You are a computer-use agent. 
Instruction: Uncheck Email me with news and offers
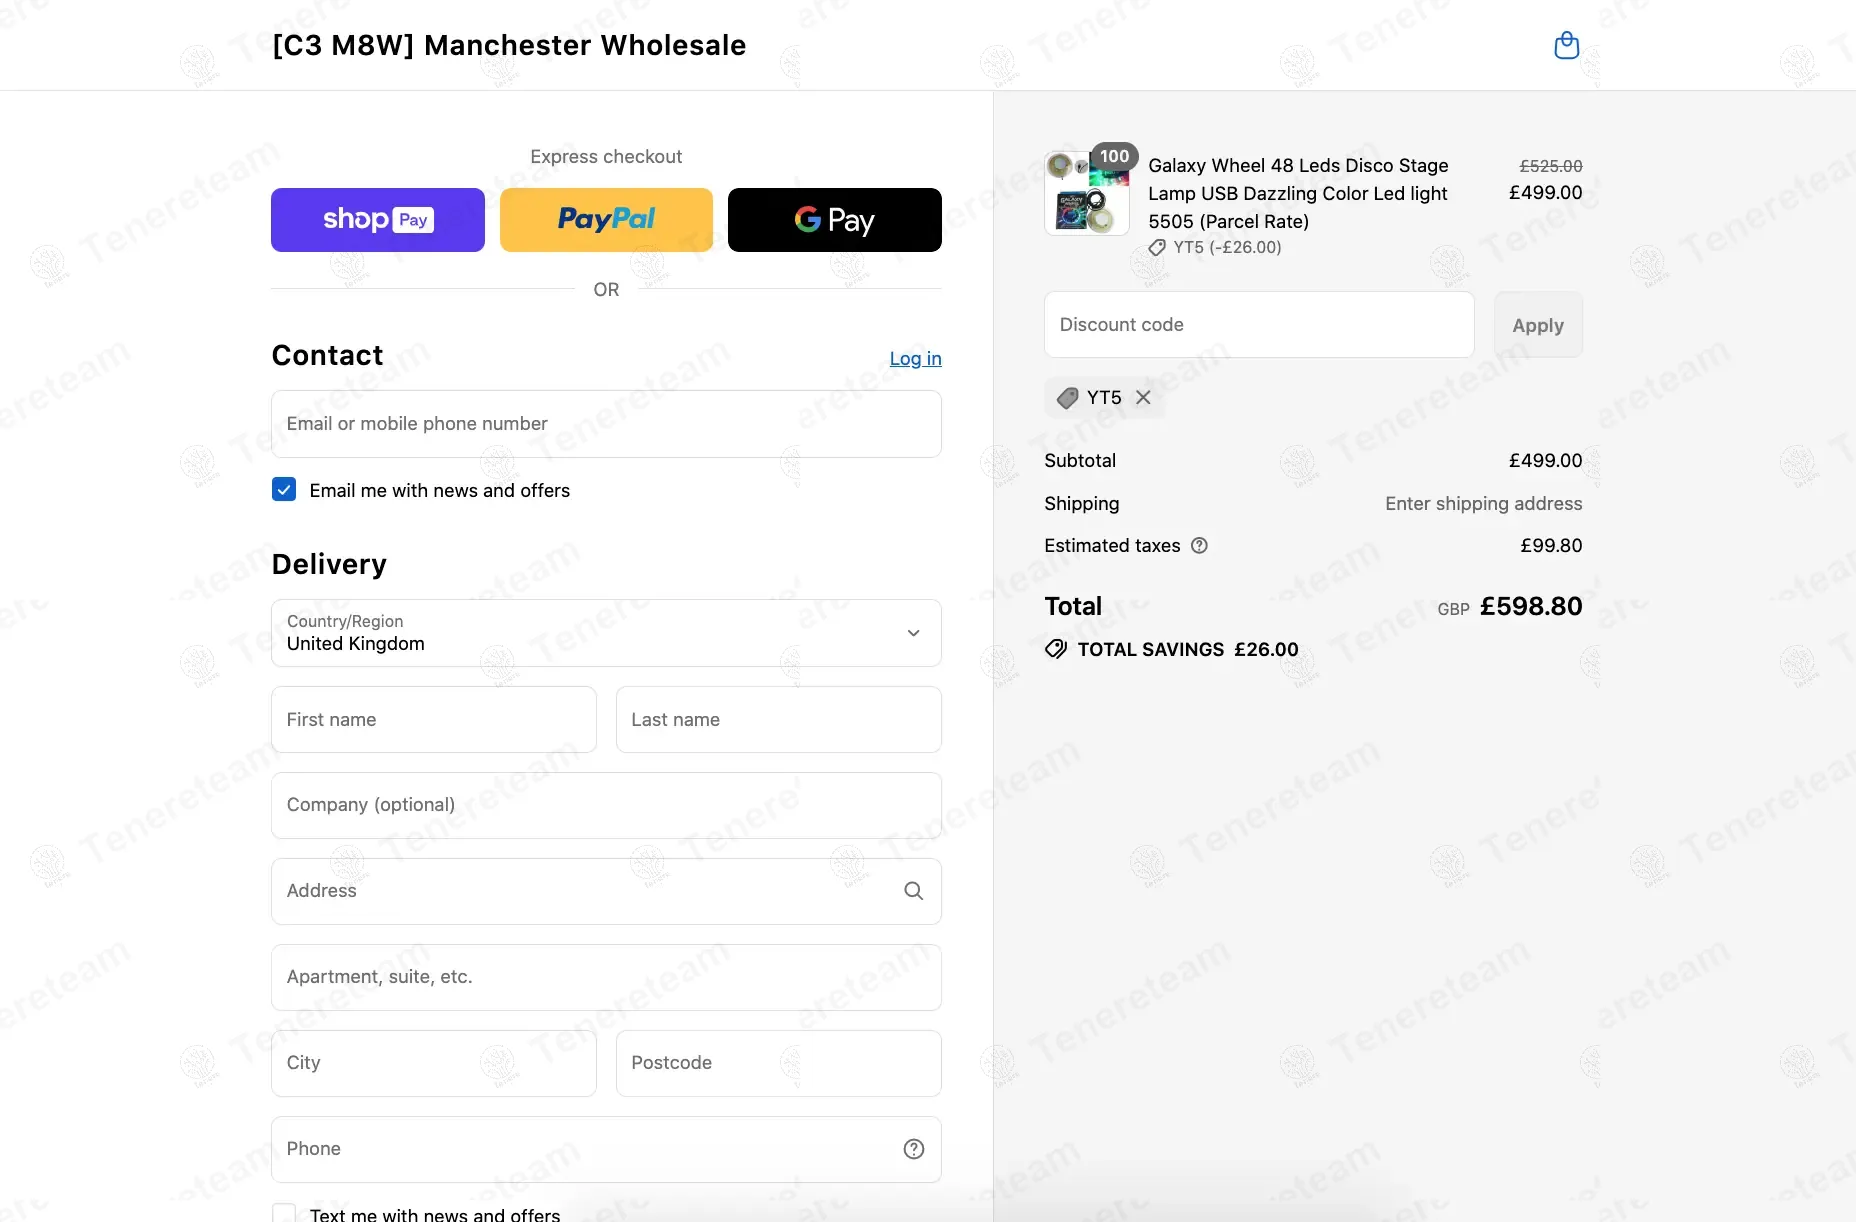[284, 489]
